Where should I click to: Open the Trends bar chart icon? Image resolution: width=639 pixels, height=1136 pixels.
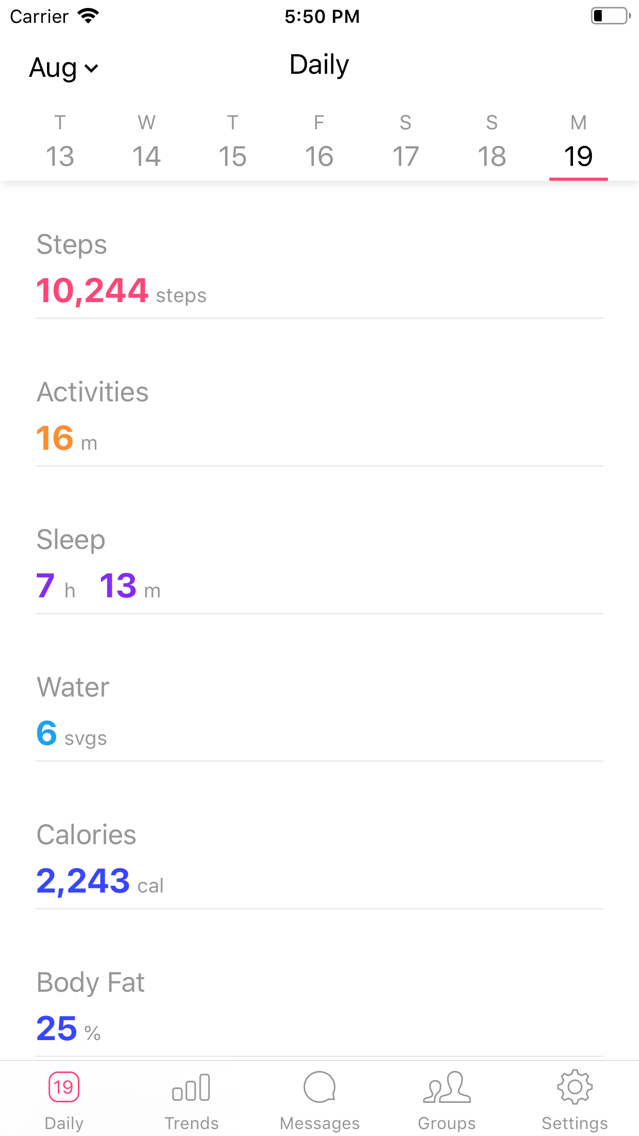(191, 1087)
